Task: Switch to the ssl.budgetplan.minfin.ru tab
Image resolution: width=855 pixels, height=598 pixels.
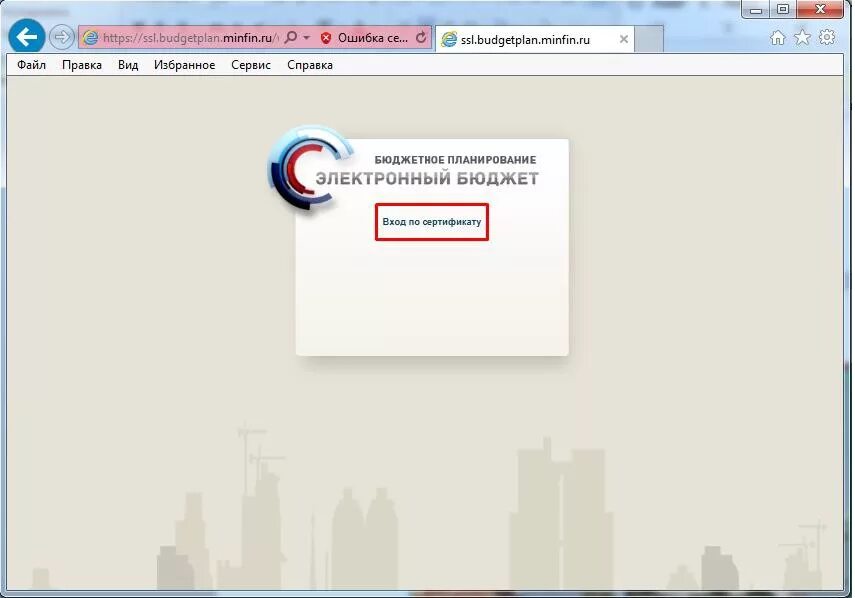Action: (534, 39)
